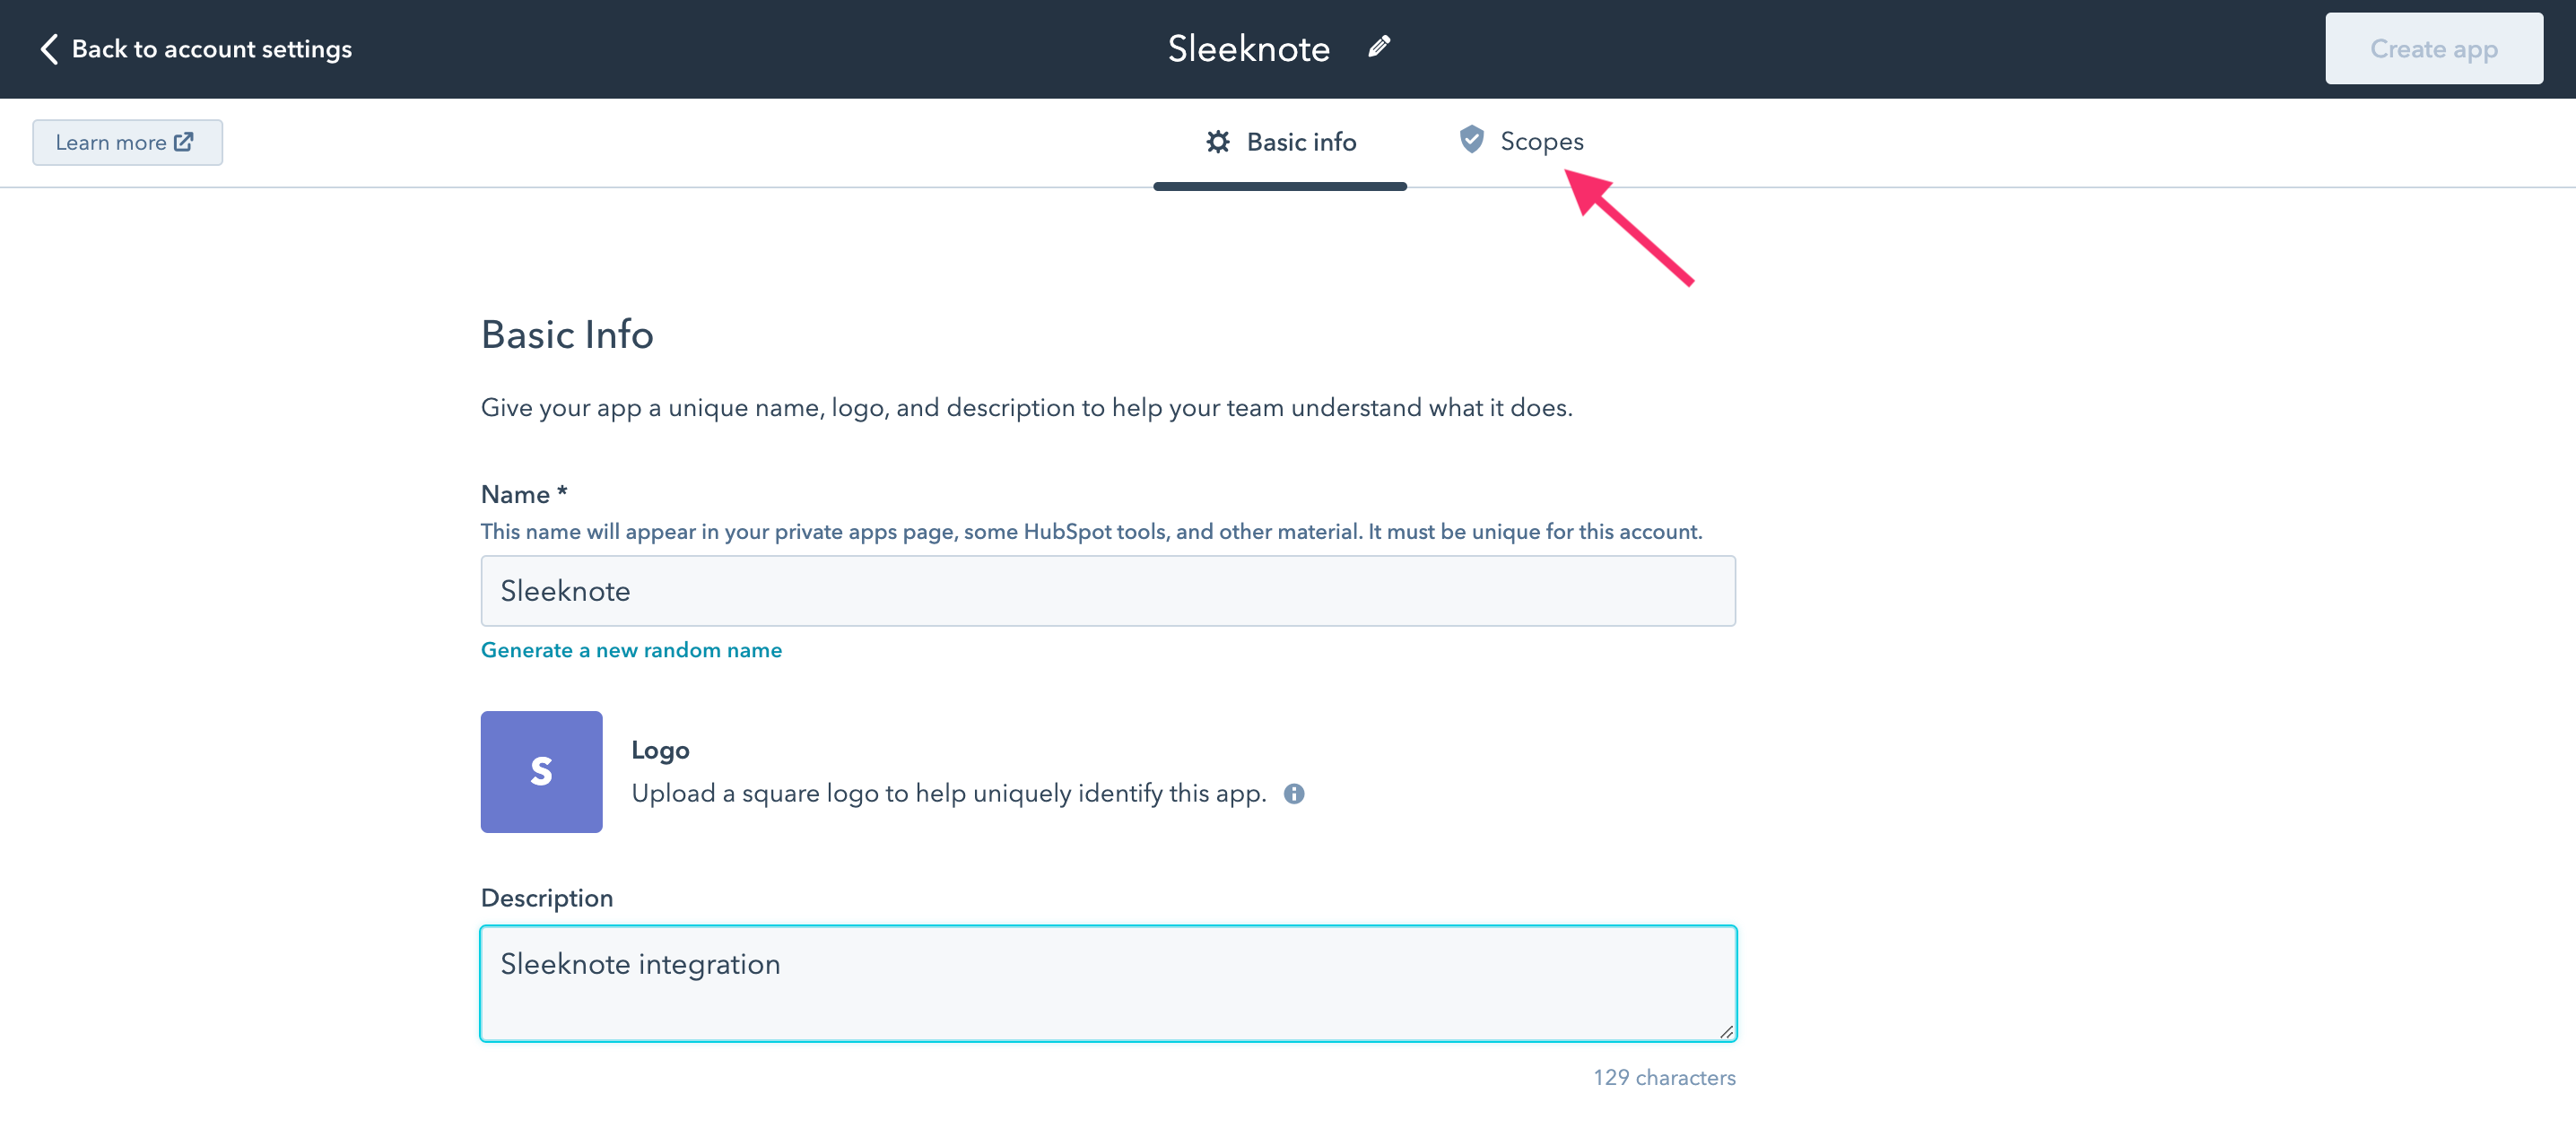Click the Create app button
Screen dimensions: 2576x1137
2433,49
